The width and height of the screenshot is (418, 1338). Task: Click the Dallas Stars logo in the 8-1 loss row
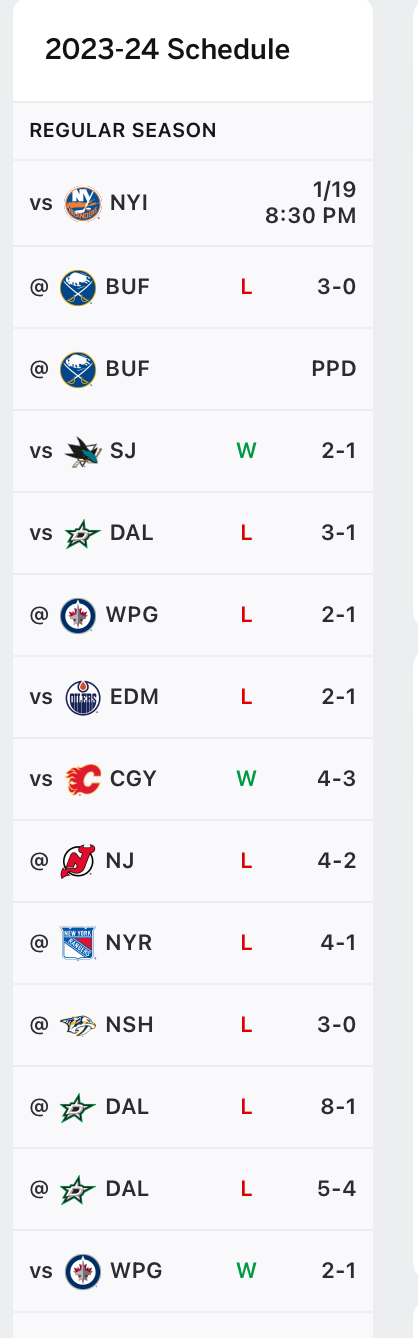coord(77,1107)
